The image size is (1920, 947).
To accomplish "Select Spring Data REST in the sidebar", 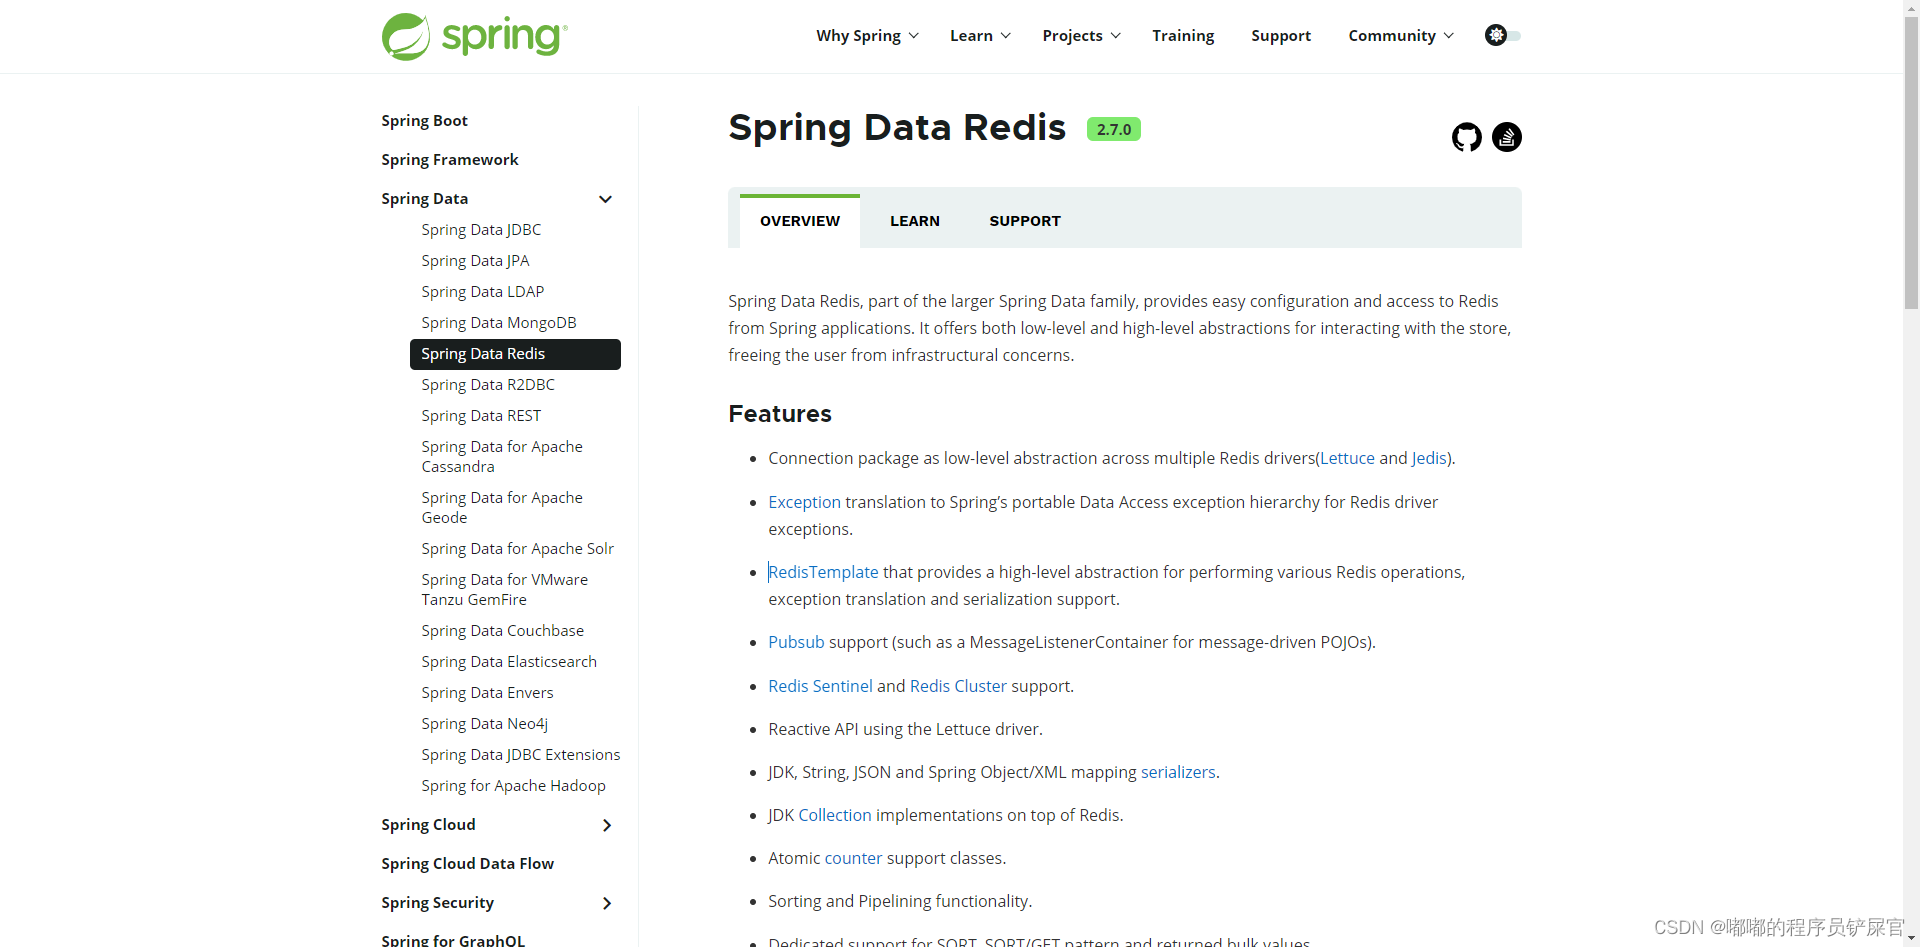I will click(x=481, y=416).
